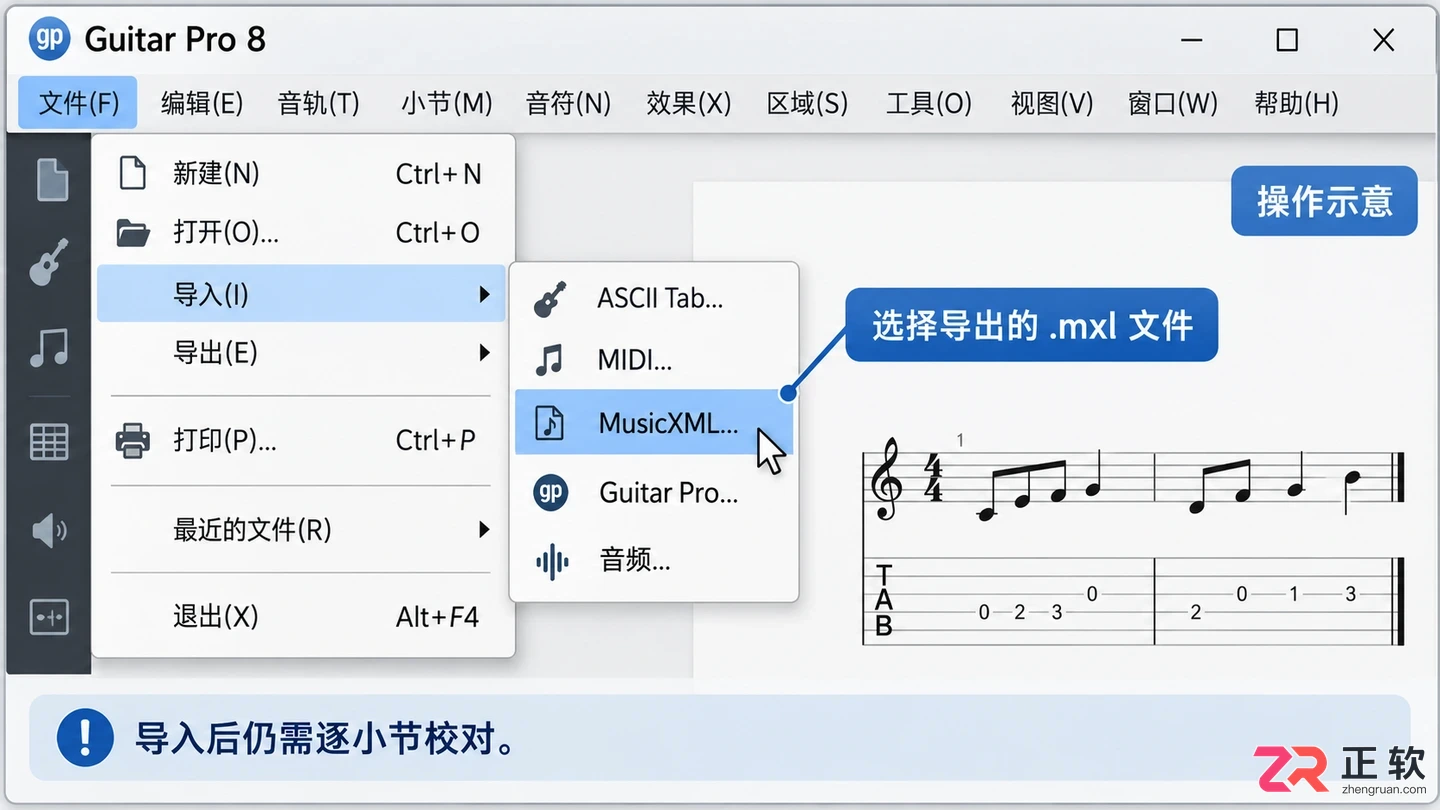Maximize the Guitar Pro 8 window

tap(1287, 40)
